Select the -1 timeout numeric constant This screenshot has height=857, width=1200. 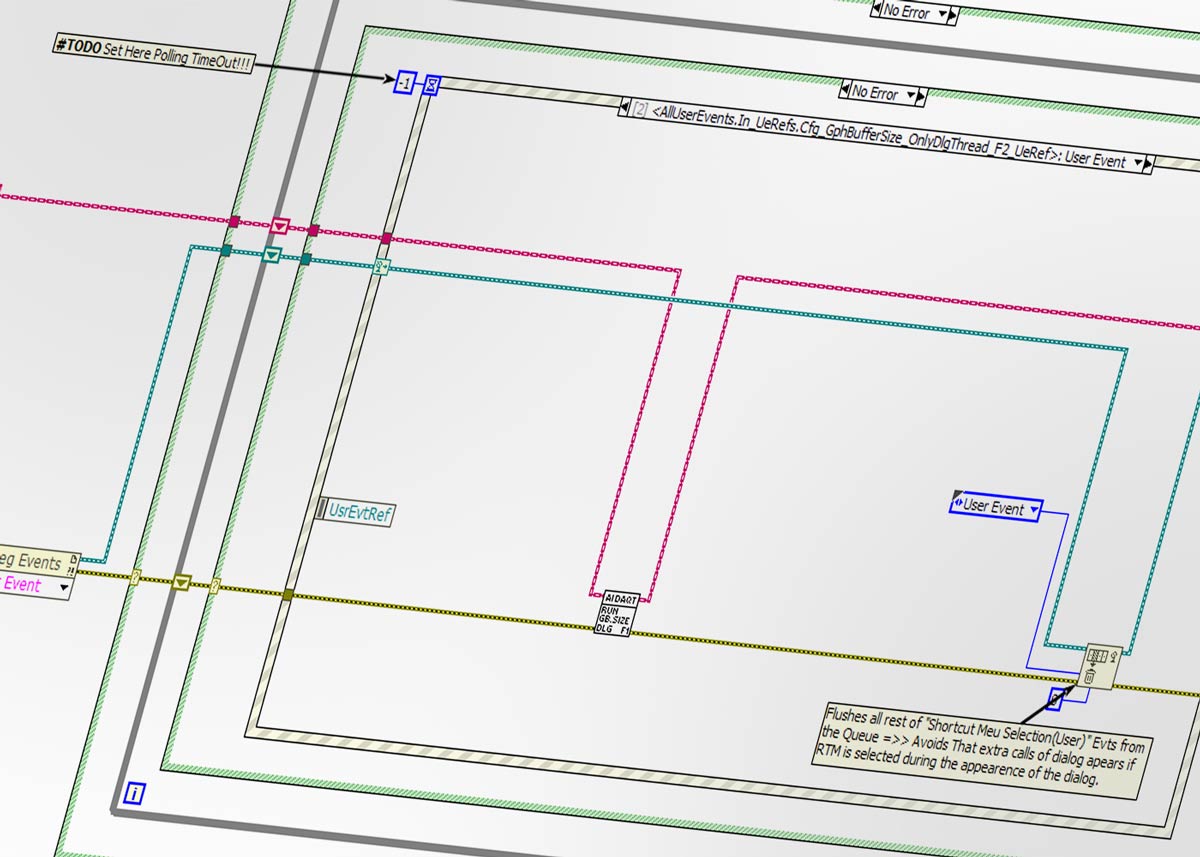(404, 83)
